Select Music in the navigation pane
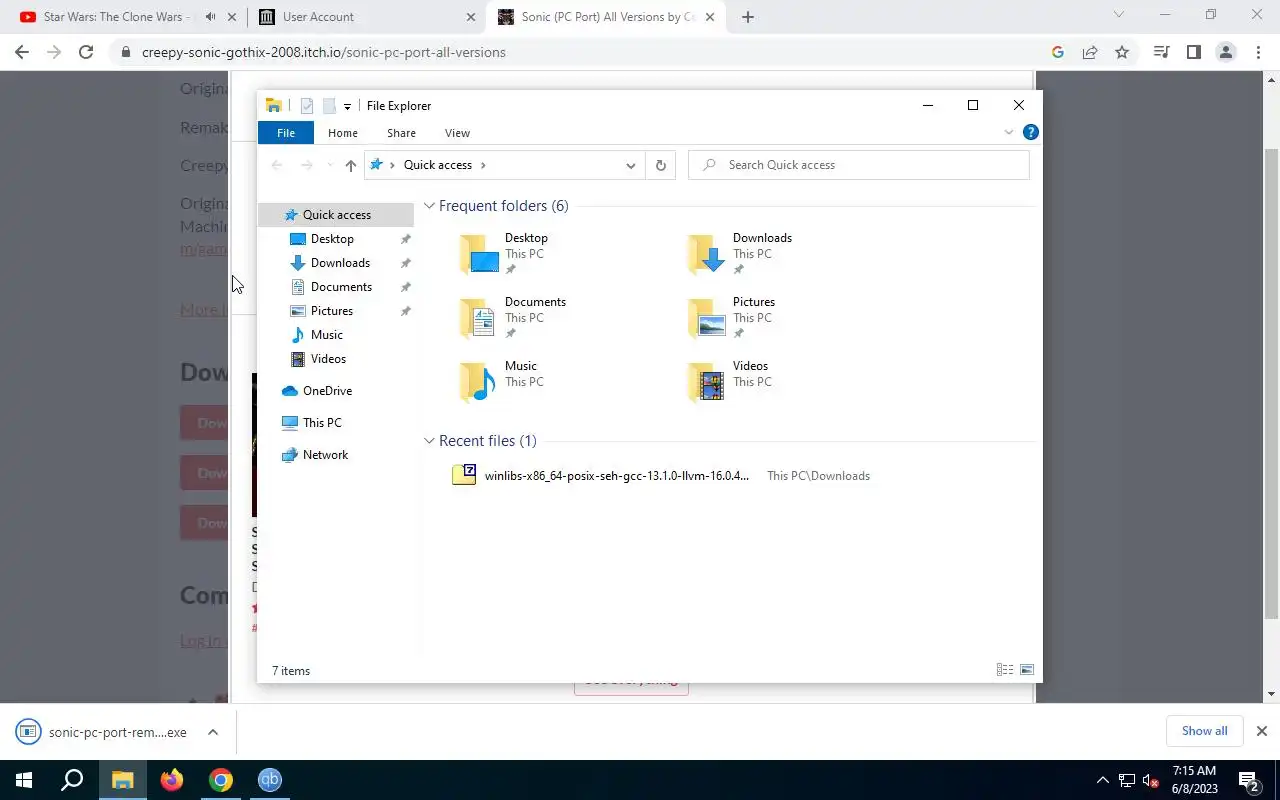The image size is (1280, 800). pos(326,335)
